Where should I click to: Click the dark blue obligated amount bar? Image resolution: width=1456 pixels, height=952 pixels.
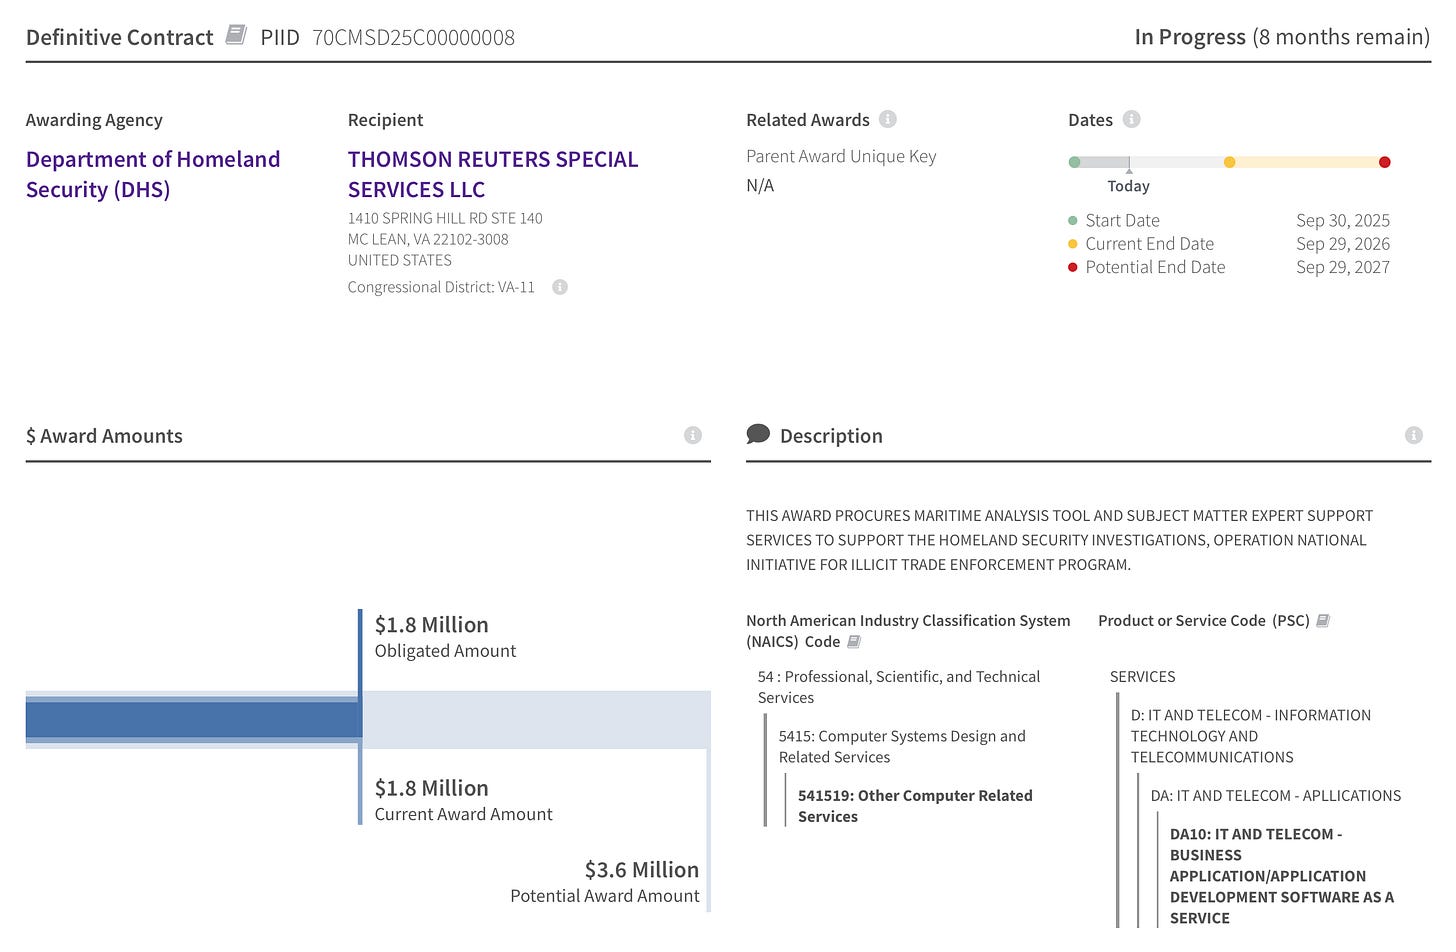point(192,720)
